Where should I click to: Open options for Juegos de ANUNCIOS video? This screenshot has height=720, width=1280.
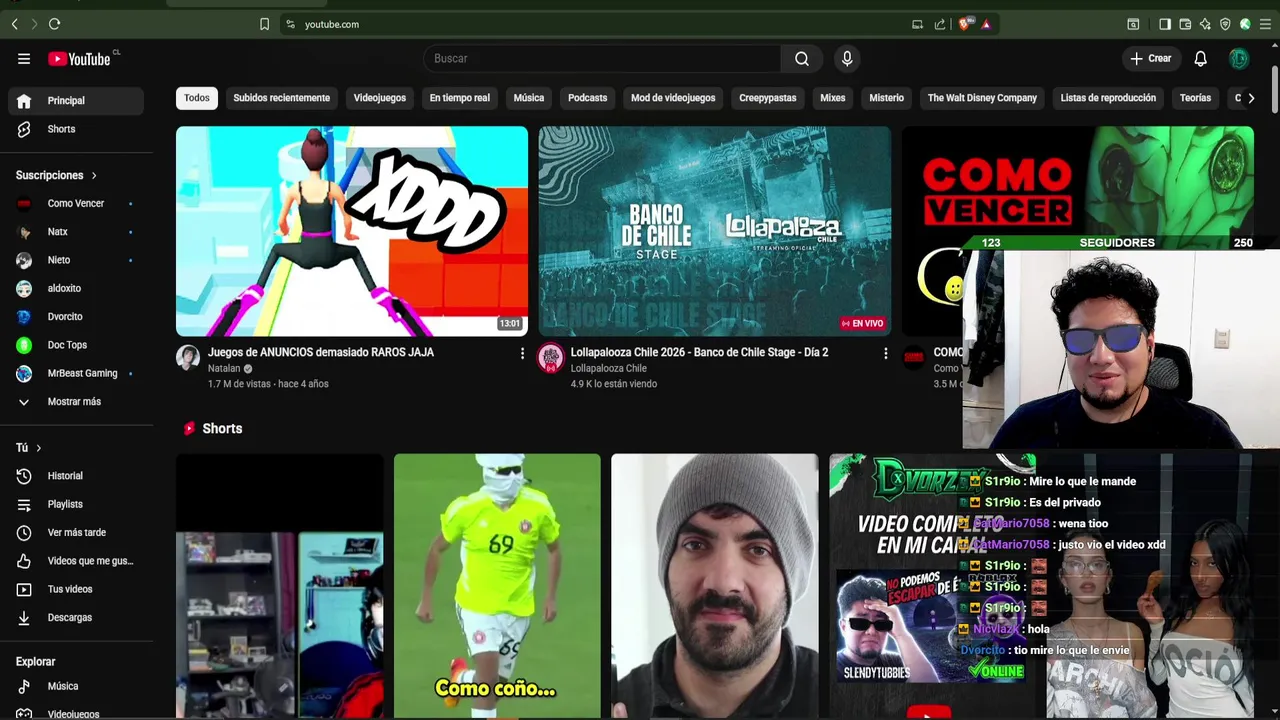(522, 353)
